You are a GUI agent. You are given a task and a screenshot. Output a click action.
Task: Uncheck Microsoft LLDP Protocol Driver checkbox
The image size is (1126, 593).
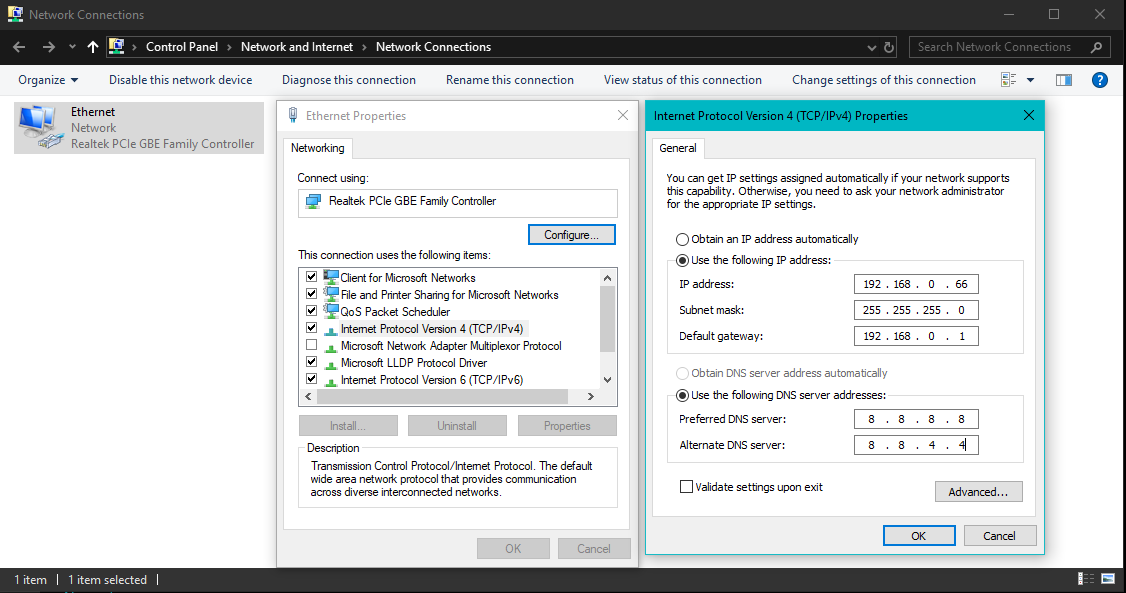pyautogui.click(x=311, y=362)
